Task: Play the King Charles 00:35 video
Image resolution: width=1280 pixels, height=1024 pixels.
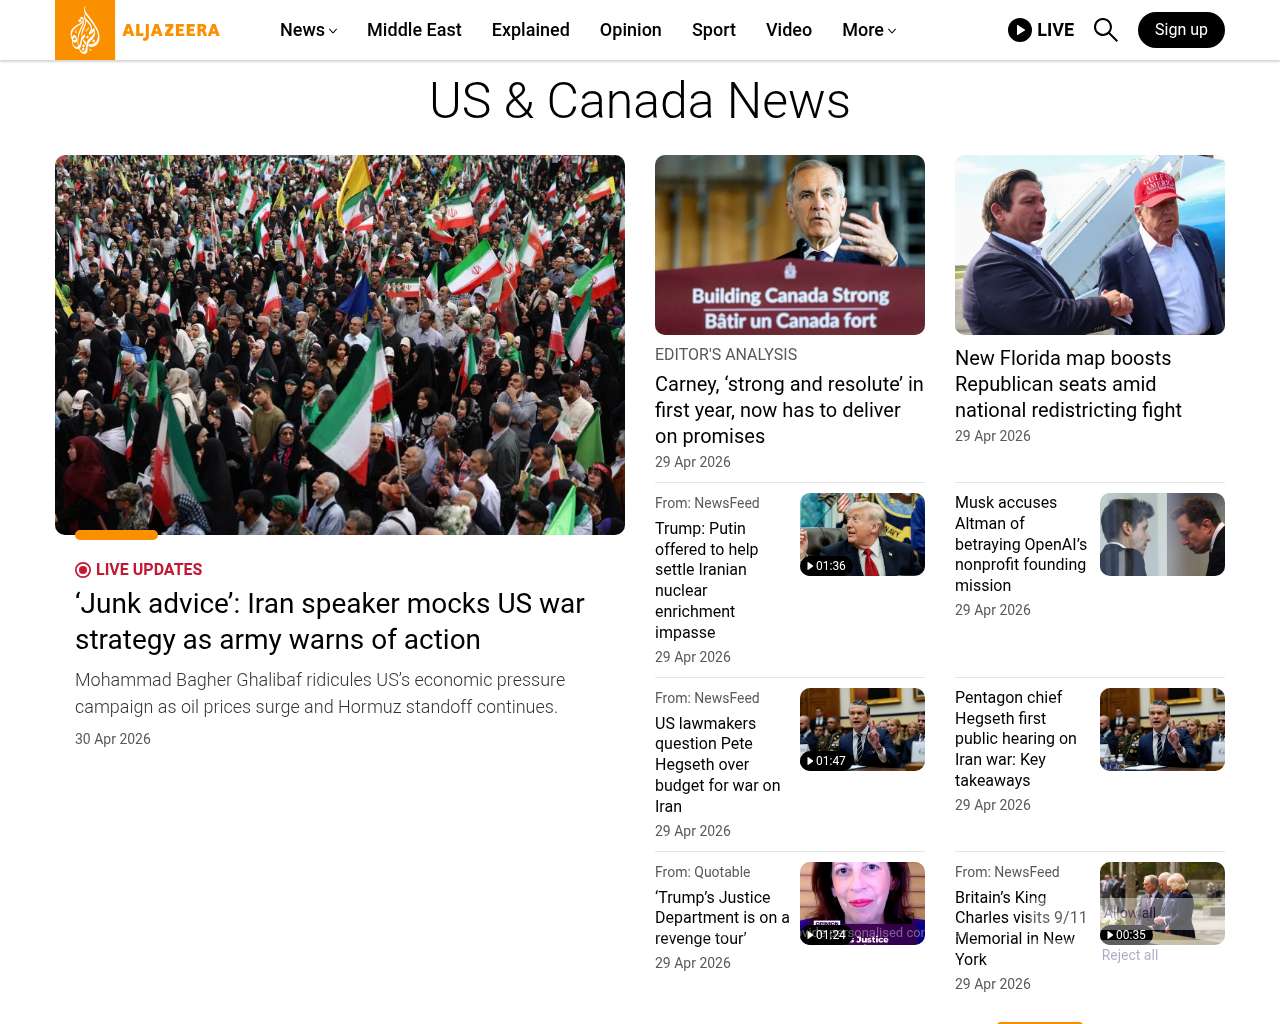Action: click(1161, 903)
